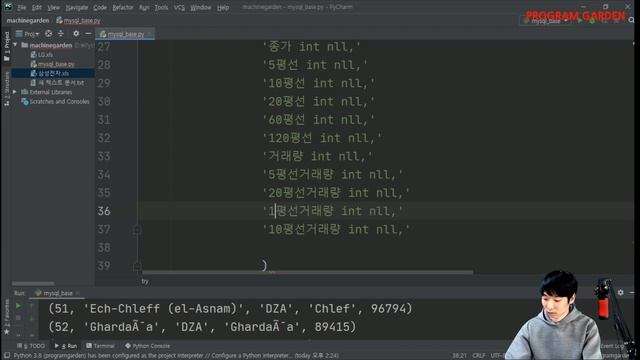640x360 pixels.
Task: Open the Python Console tool window
Action: 147,346
